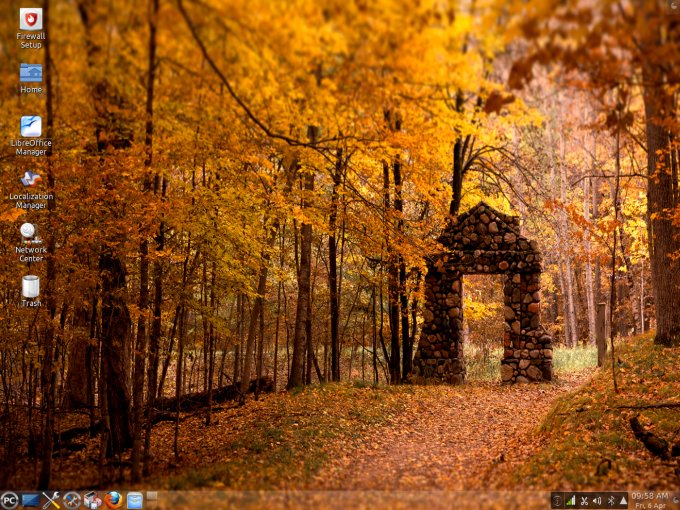
Task: Launch Firefox from the taskbar
Action: coord(113,500)
